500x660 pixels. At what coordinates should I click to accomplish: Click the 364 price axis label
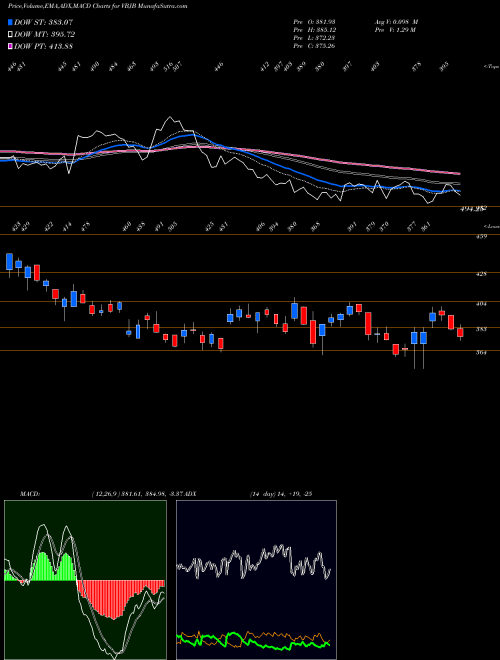point(481,353)
